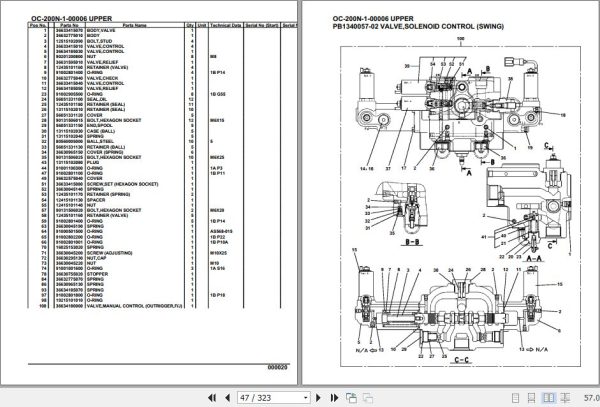The height and width of the screenshot is (407, 600).
Task: Open the page number dropdown arrow
Action: click(x=305, y=398)
